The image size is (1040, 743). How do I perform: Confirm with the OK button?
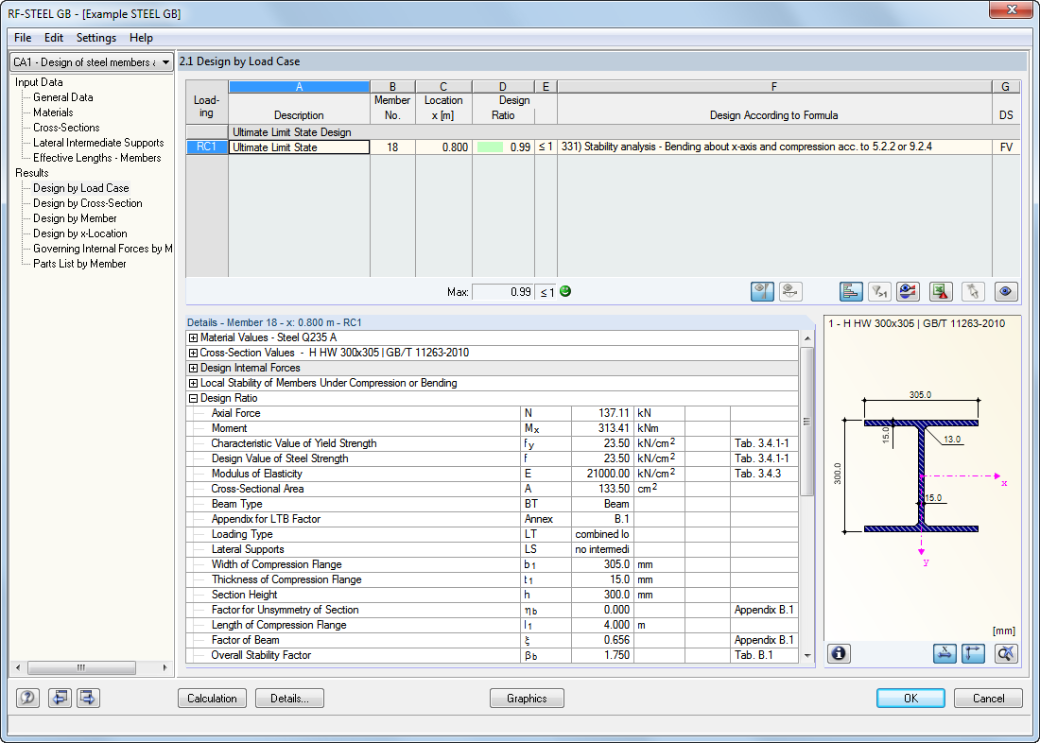[911, 699]
